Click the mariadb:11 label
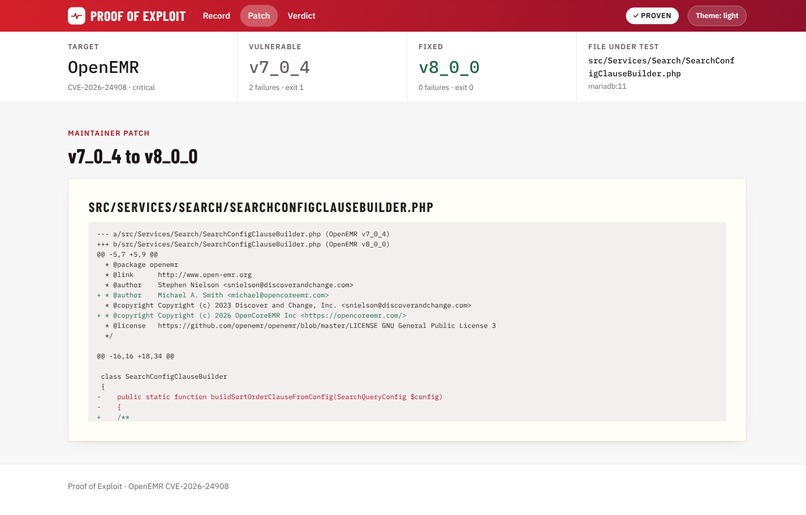Image resolution: width=806 pixels, height=515 pixels. point(607,86)
